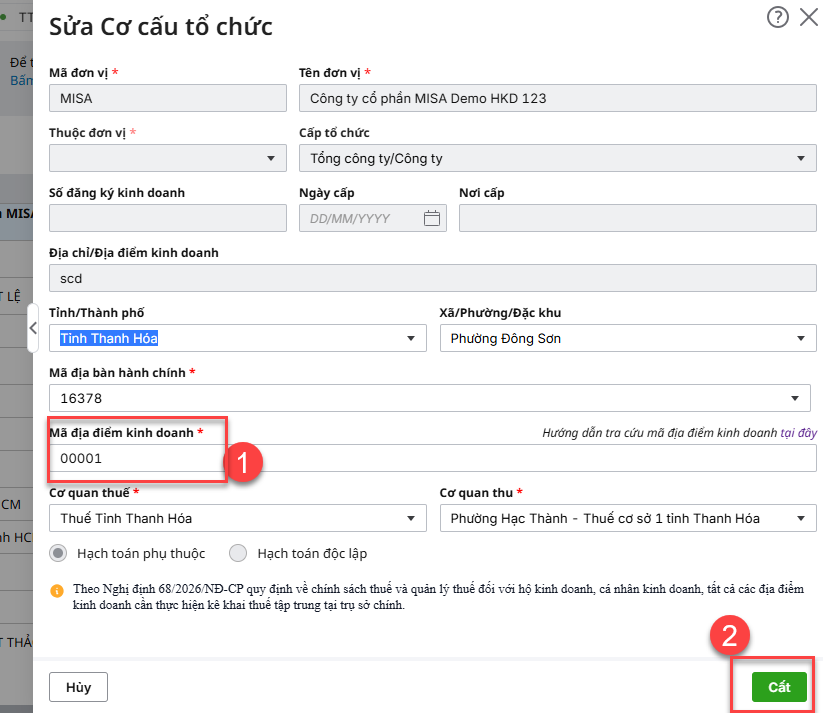Click the help question mark icon
The width and height of the screenshot is (823, 713).
(777, 17)
